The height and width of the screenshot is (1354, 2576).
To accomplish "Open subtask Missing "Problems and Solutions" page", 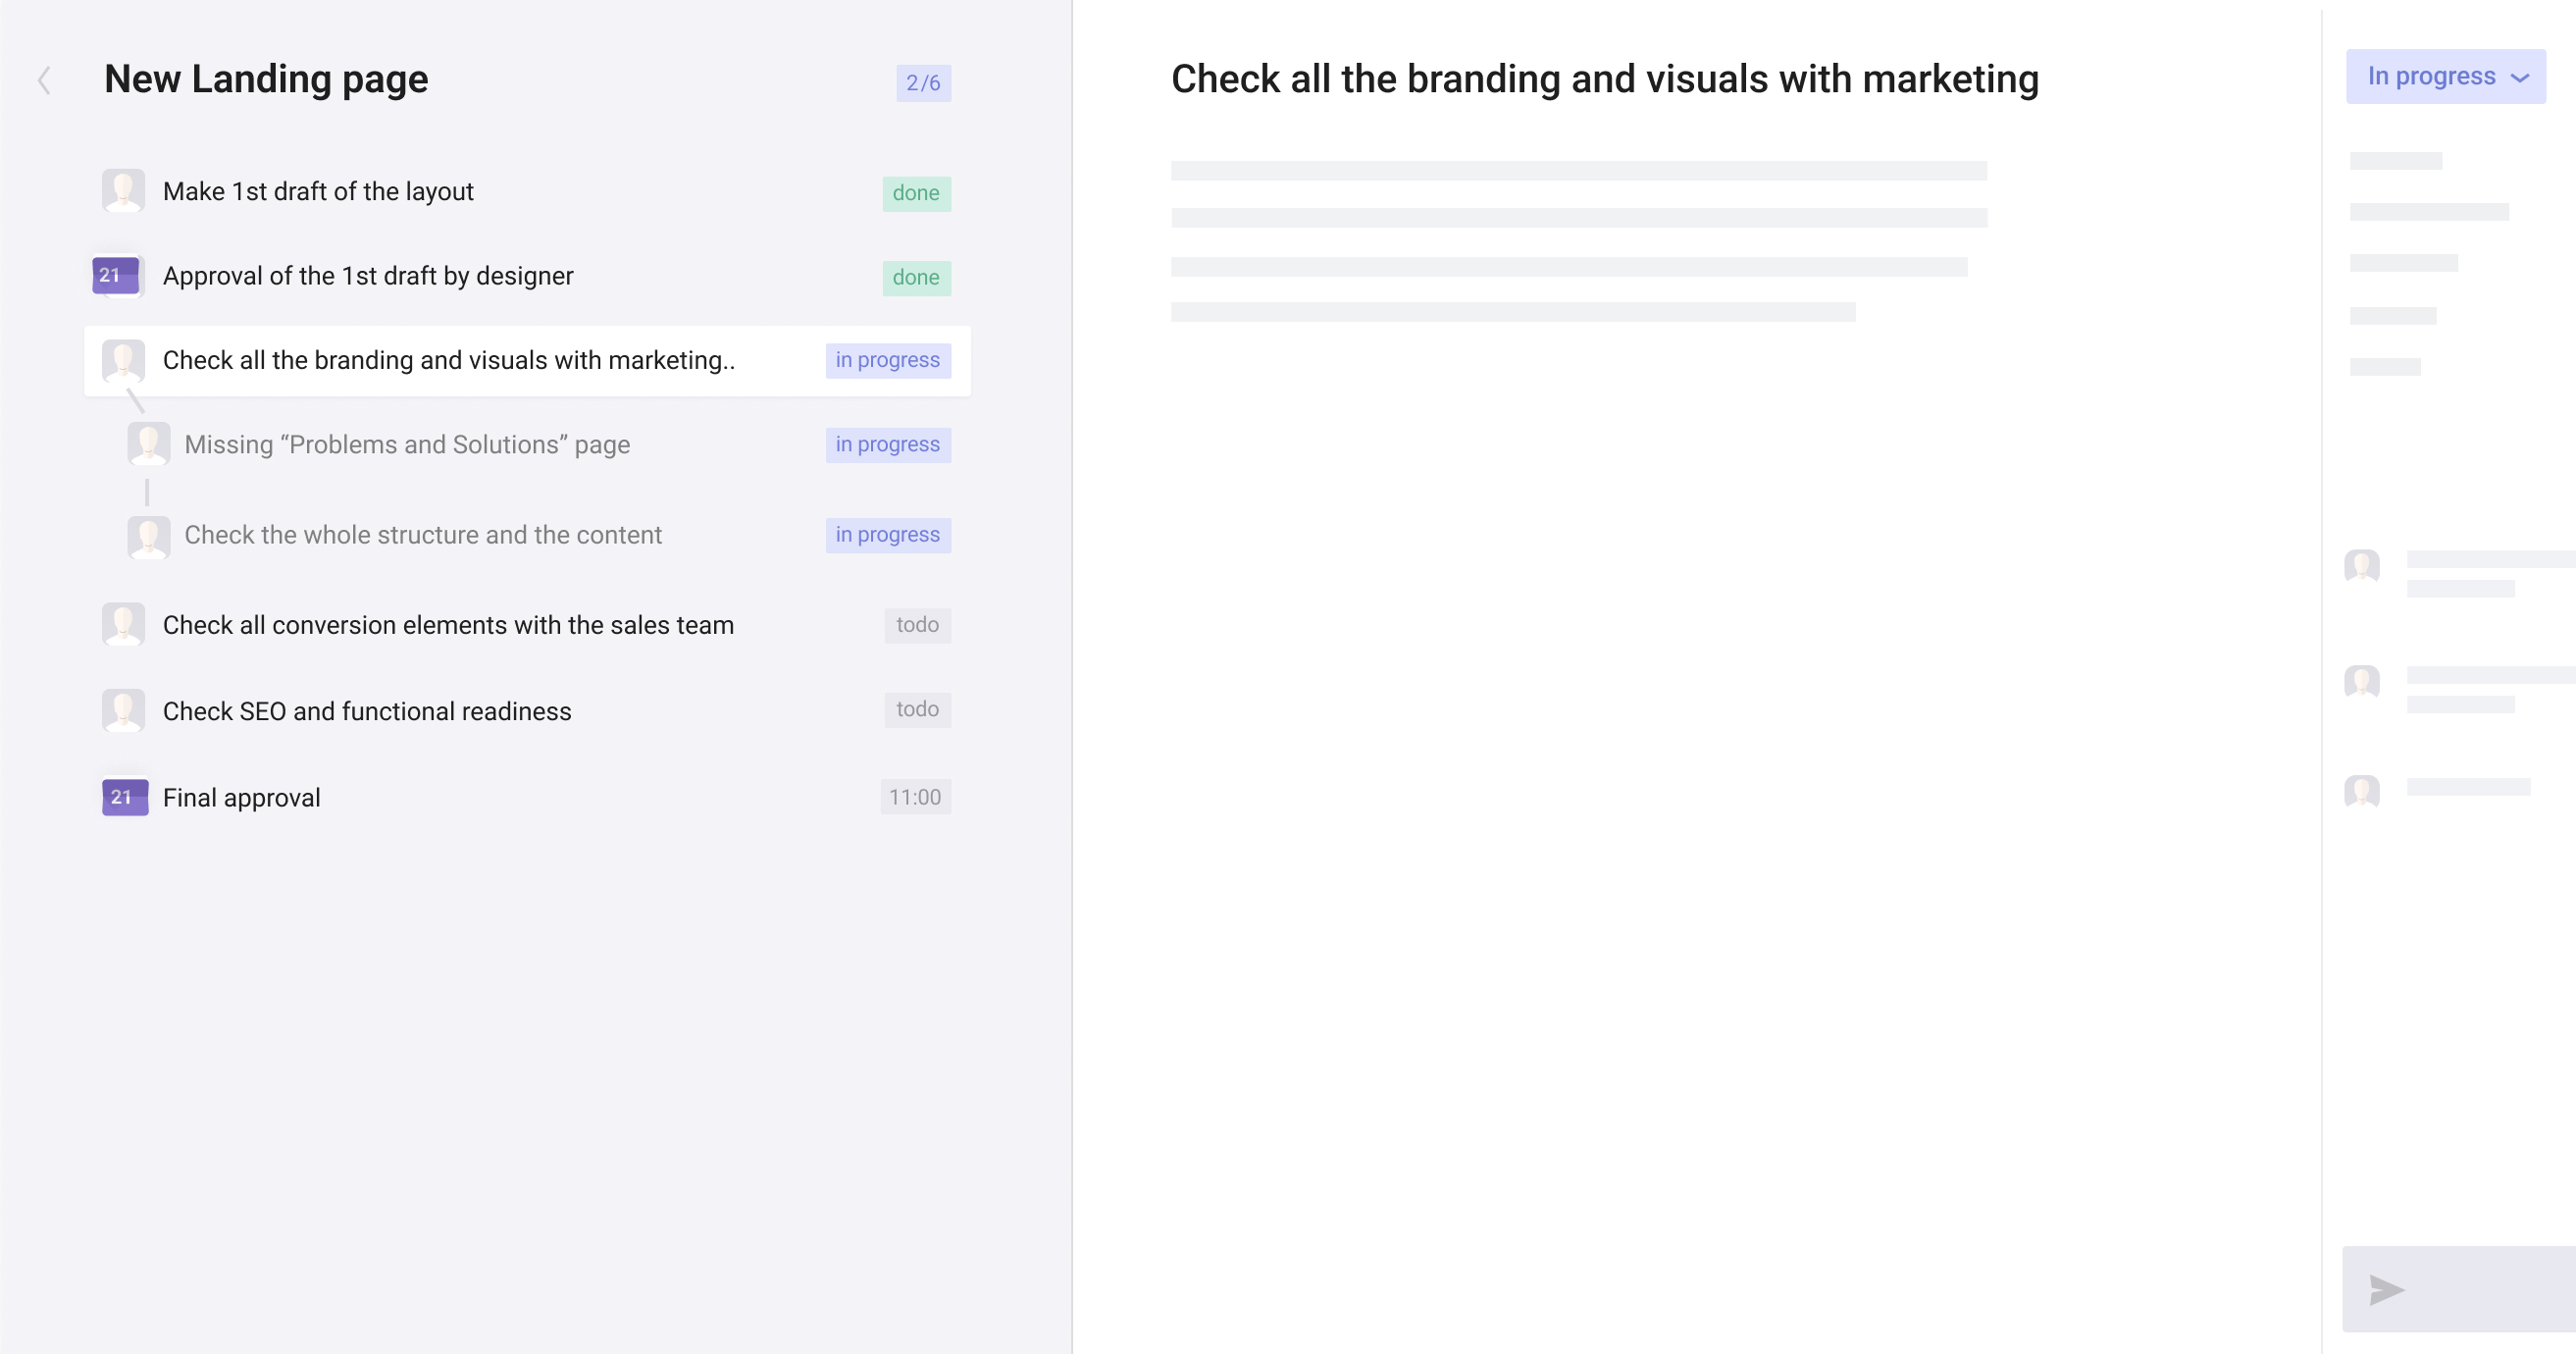I will pyautogui.click(x=407, y=445).
